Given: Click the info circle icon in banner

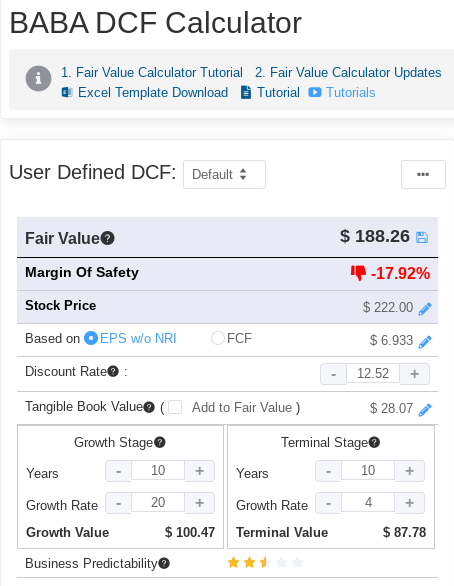Looking at the screenshot, I should (38, 78).
